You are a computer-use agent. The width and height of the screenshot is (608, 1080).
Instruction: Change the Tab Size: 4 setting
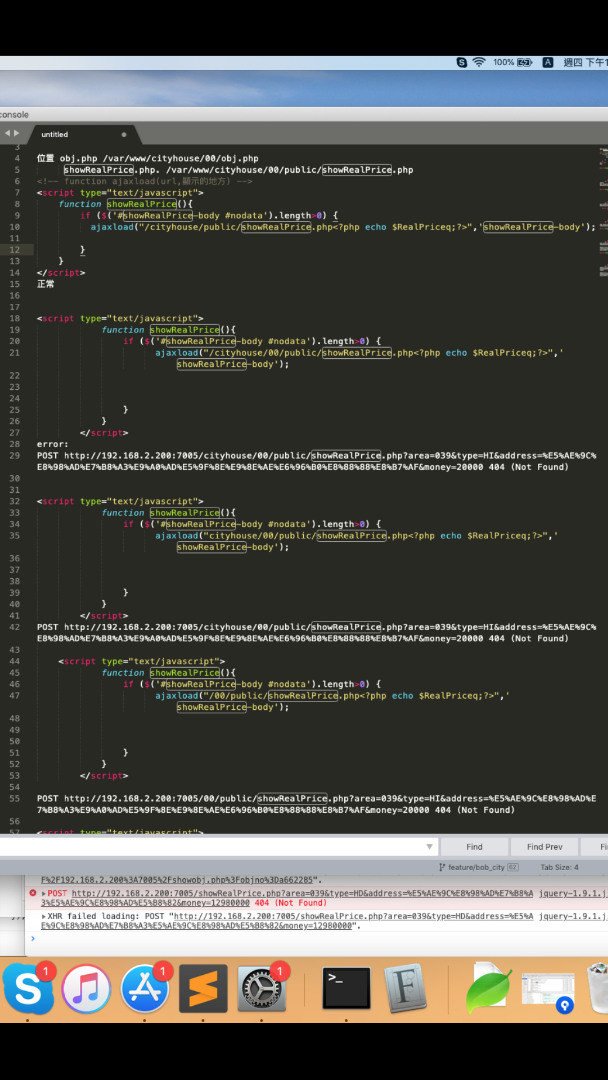pyautogui.click(x=560, y=867)
